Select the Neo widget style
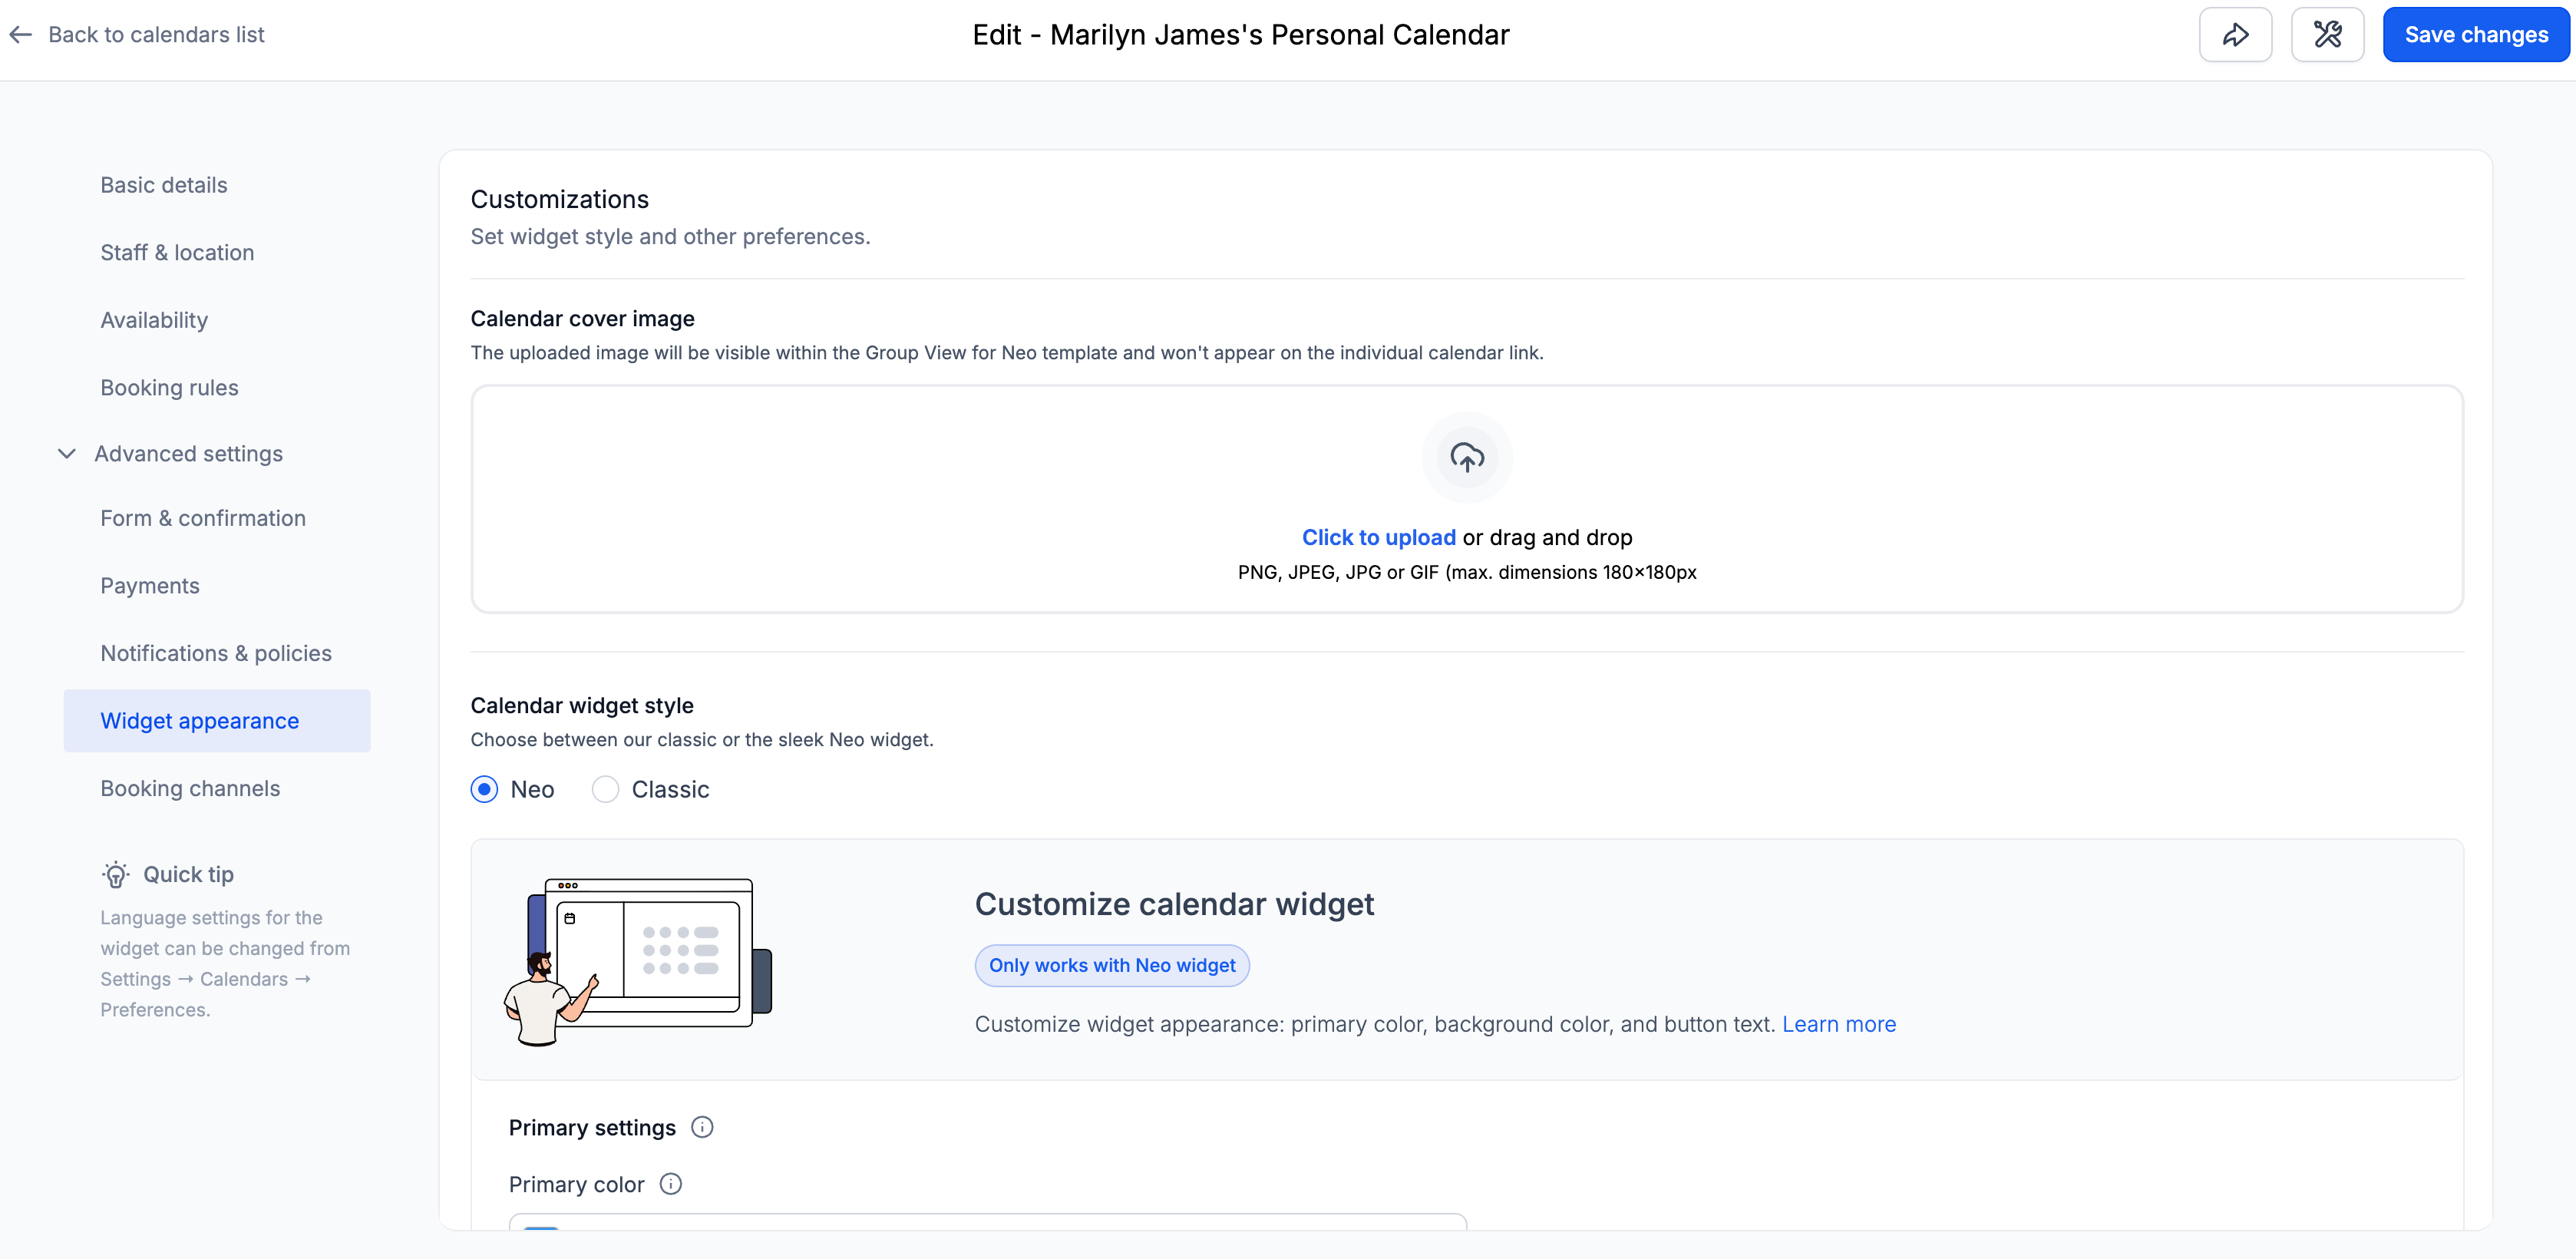Viewport: 2576px width, 1259px height. point(485,789)
